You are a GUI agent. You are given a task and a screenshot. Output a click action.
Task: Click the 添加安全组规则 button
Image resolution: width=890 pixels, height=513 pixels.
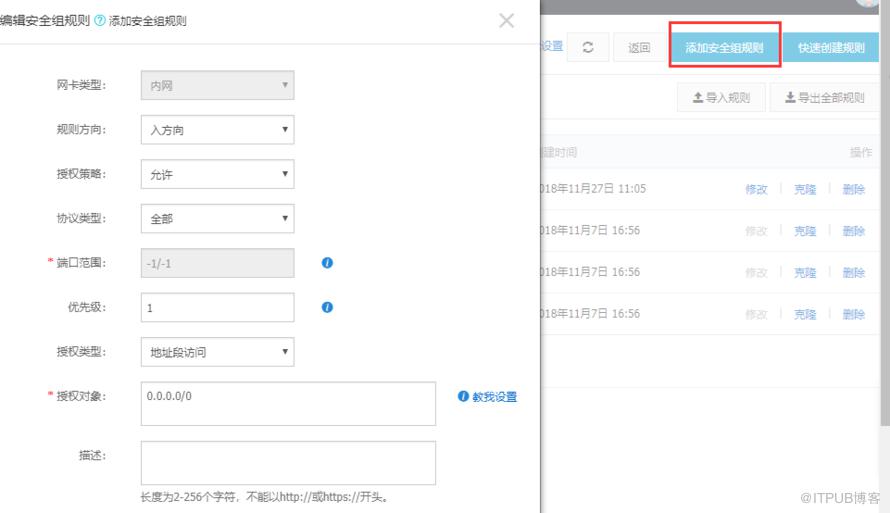724,47
